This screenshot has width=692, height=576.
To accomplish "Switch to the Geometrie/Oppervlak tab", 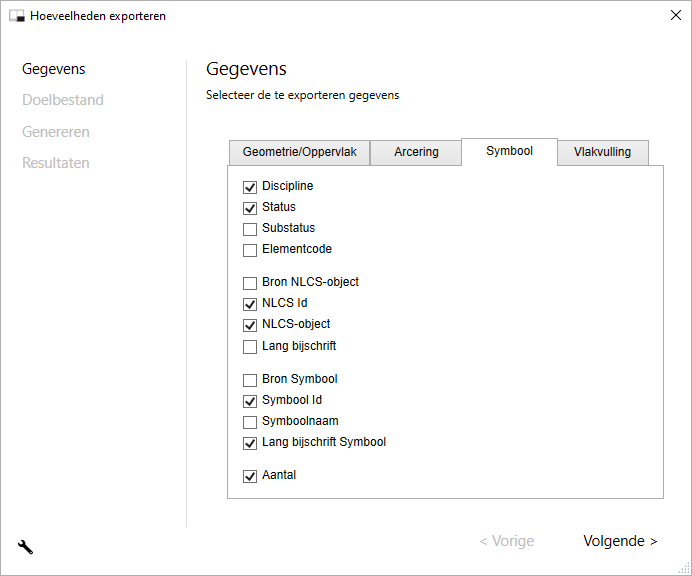I will click(299, 153).
